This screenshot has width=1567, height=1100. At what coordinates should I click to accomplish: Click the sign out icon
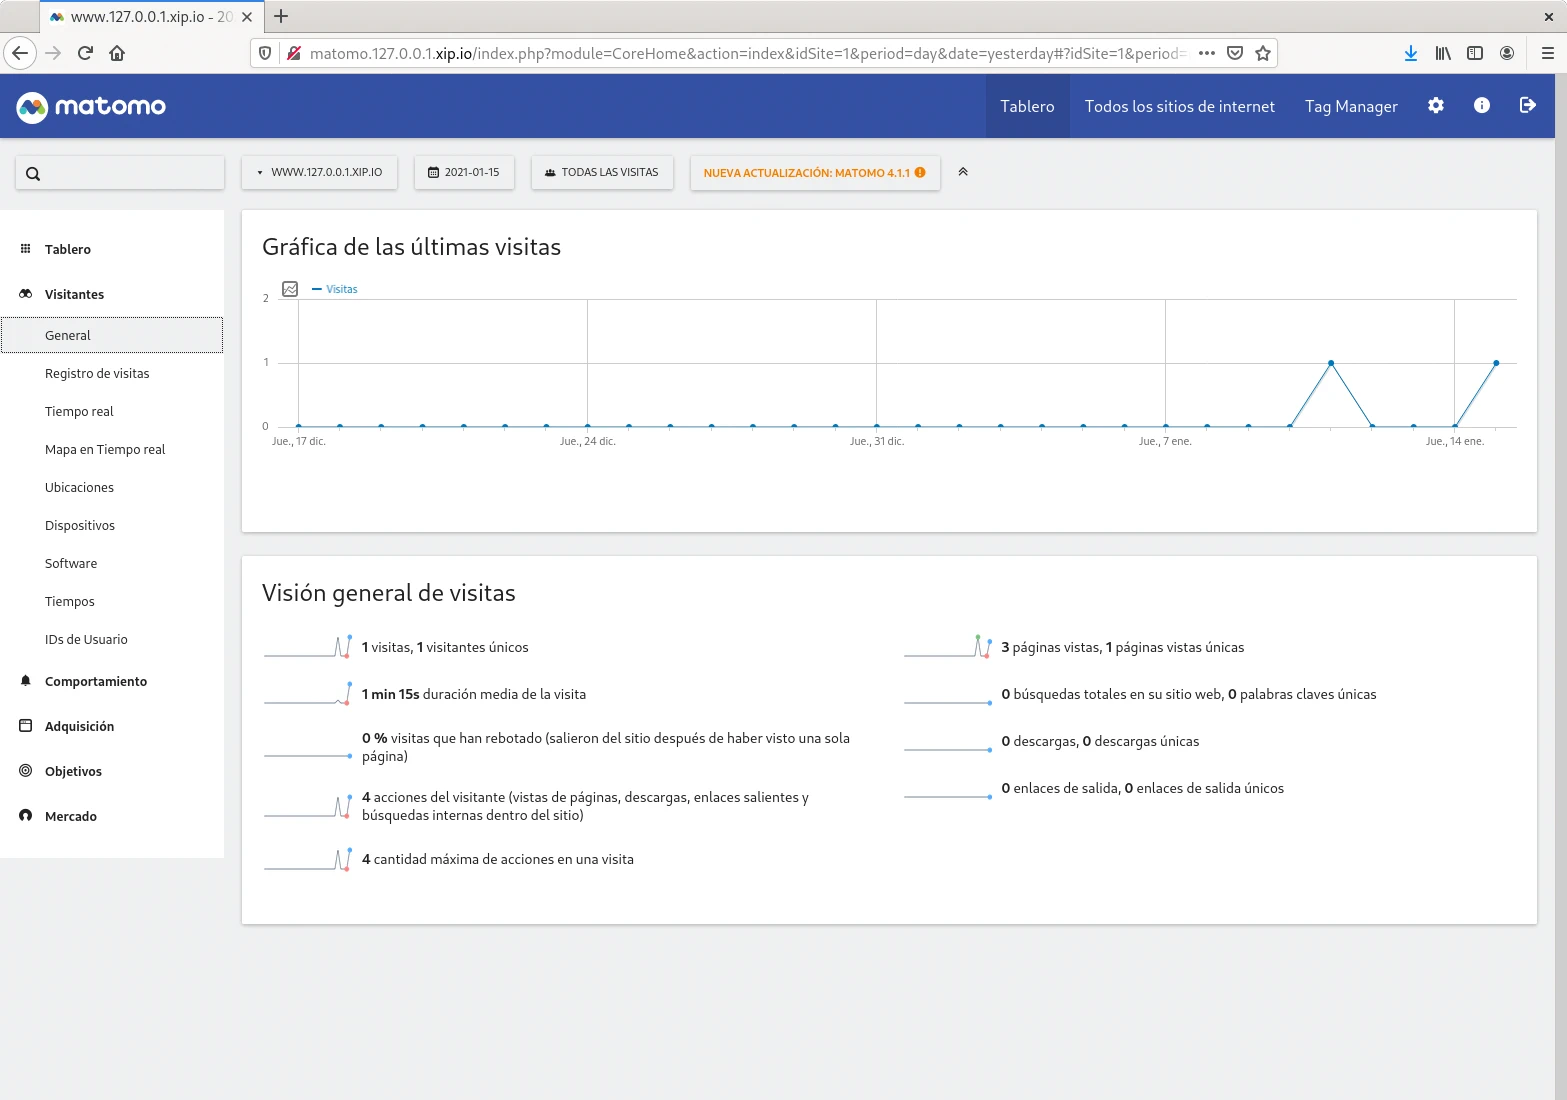tap(1527, 106)
